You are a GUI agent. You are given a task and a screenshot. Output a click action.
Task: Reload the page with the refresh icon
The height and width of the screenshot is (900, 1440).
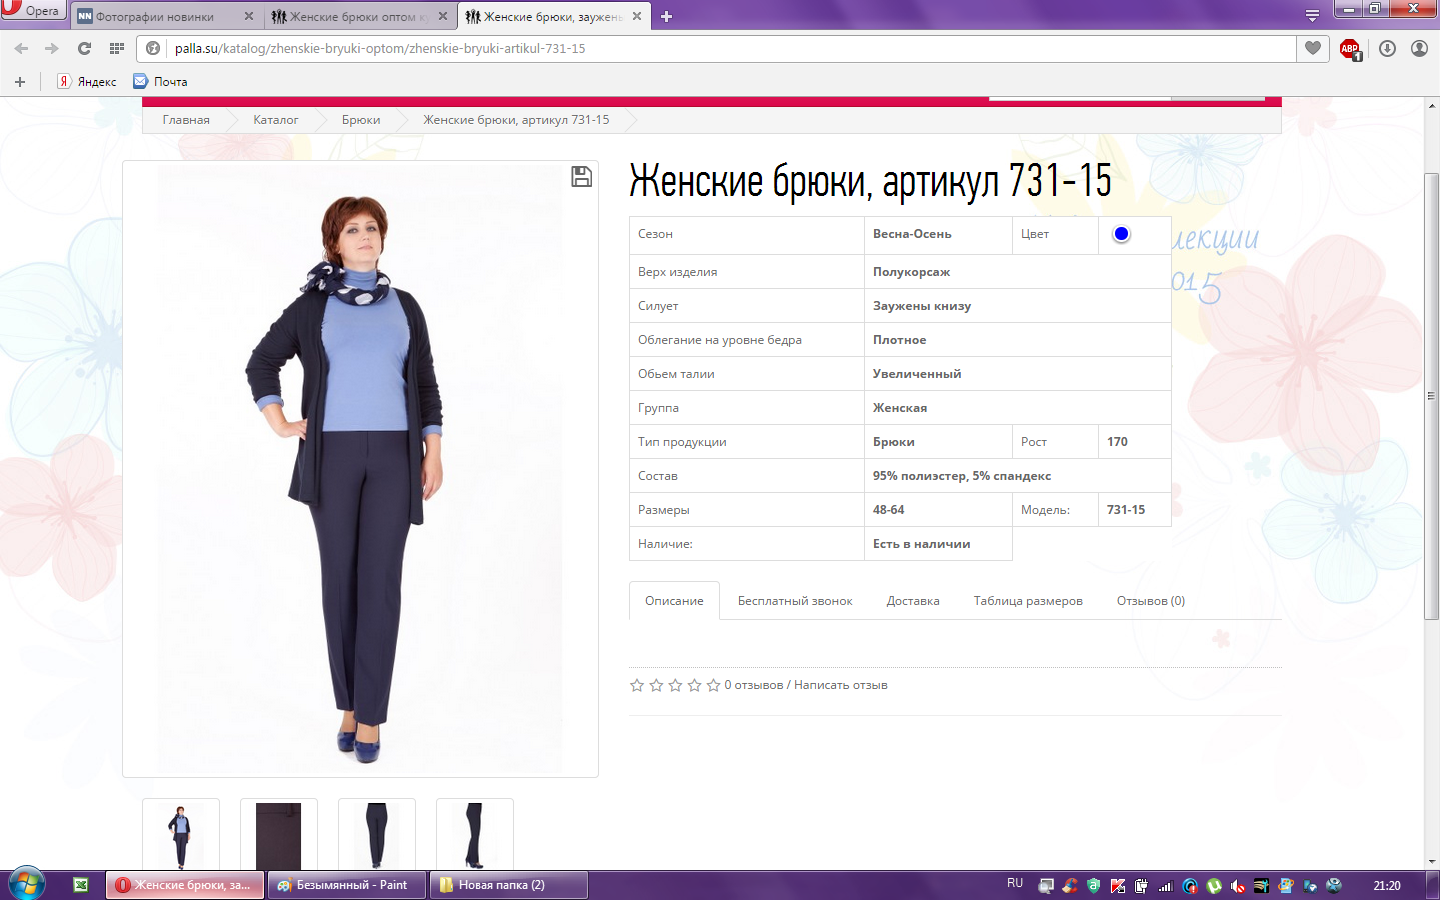(x=84, y=48)
